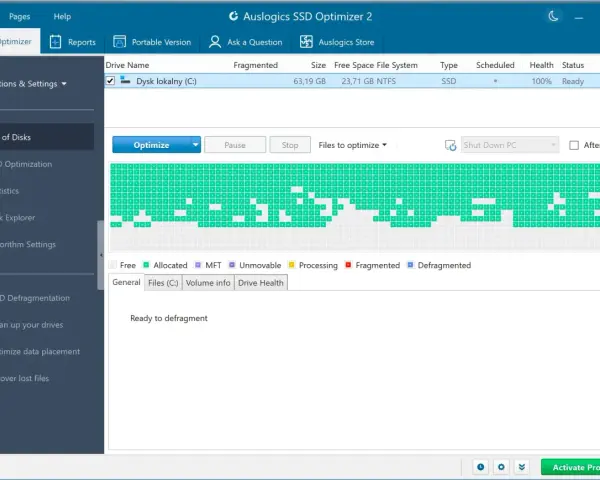
Task: Open Statistics in sidebar
Action: [x=10, y=191]
